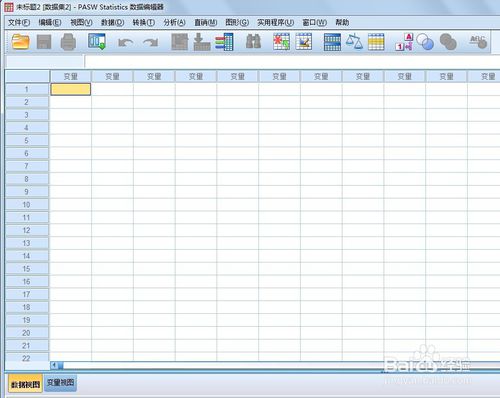Click the Redo arrow icon
The height and width of the screenshot is (398, 500).
tap(150, 43)
